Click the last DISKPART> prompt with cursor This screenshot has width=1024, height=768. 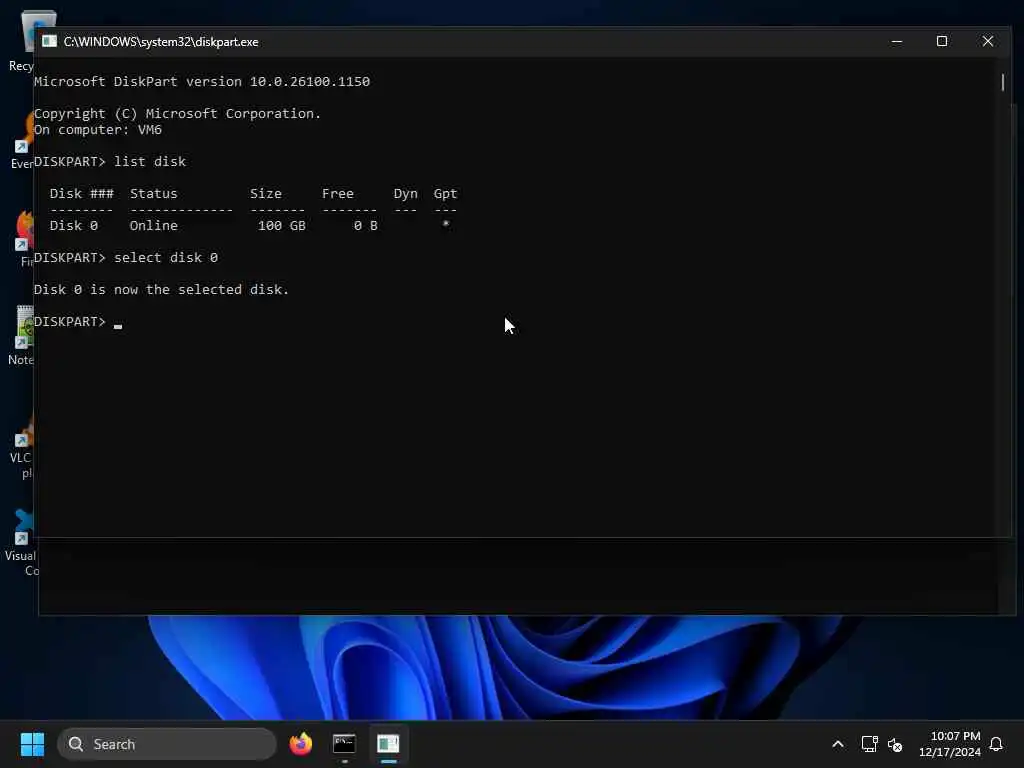point(78,321)
